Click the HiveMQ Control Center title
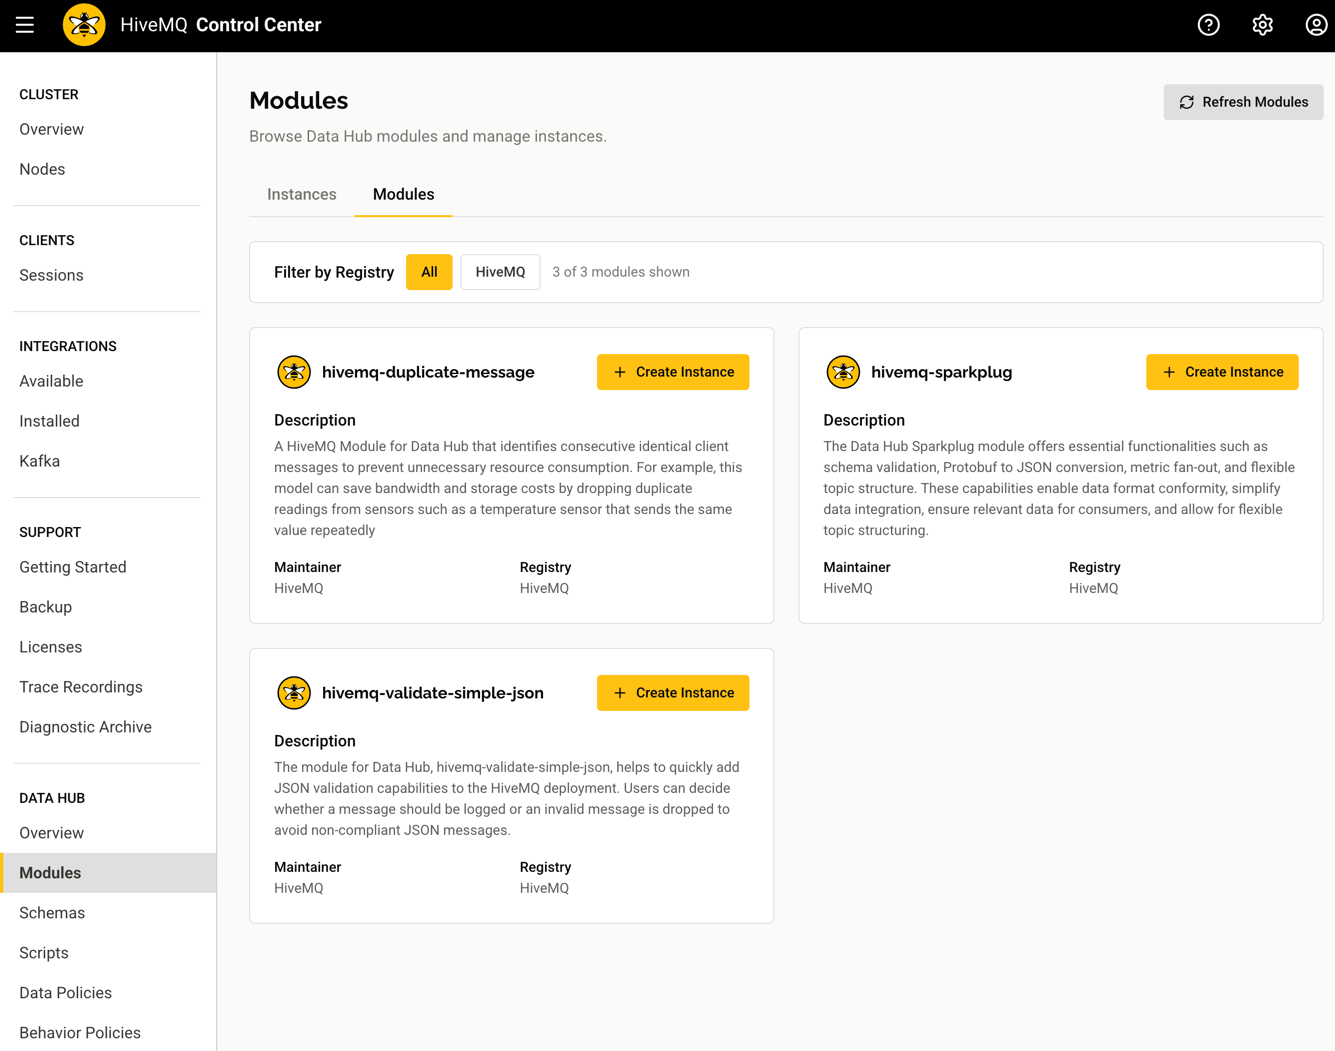Viewport: 1335px width, 1051px height. coord(220,25)
